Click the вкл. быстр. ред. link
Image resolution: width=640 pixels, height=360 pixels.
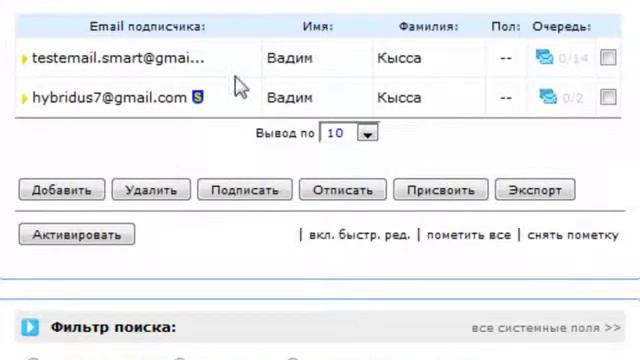[359, 235]
